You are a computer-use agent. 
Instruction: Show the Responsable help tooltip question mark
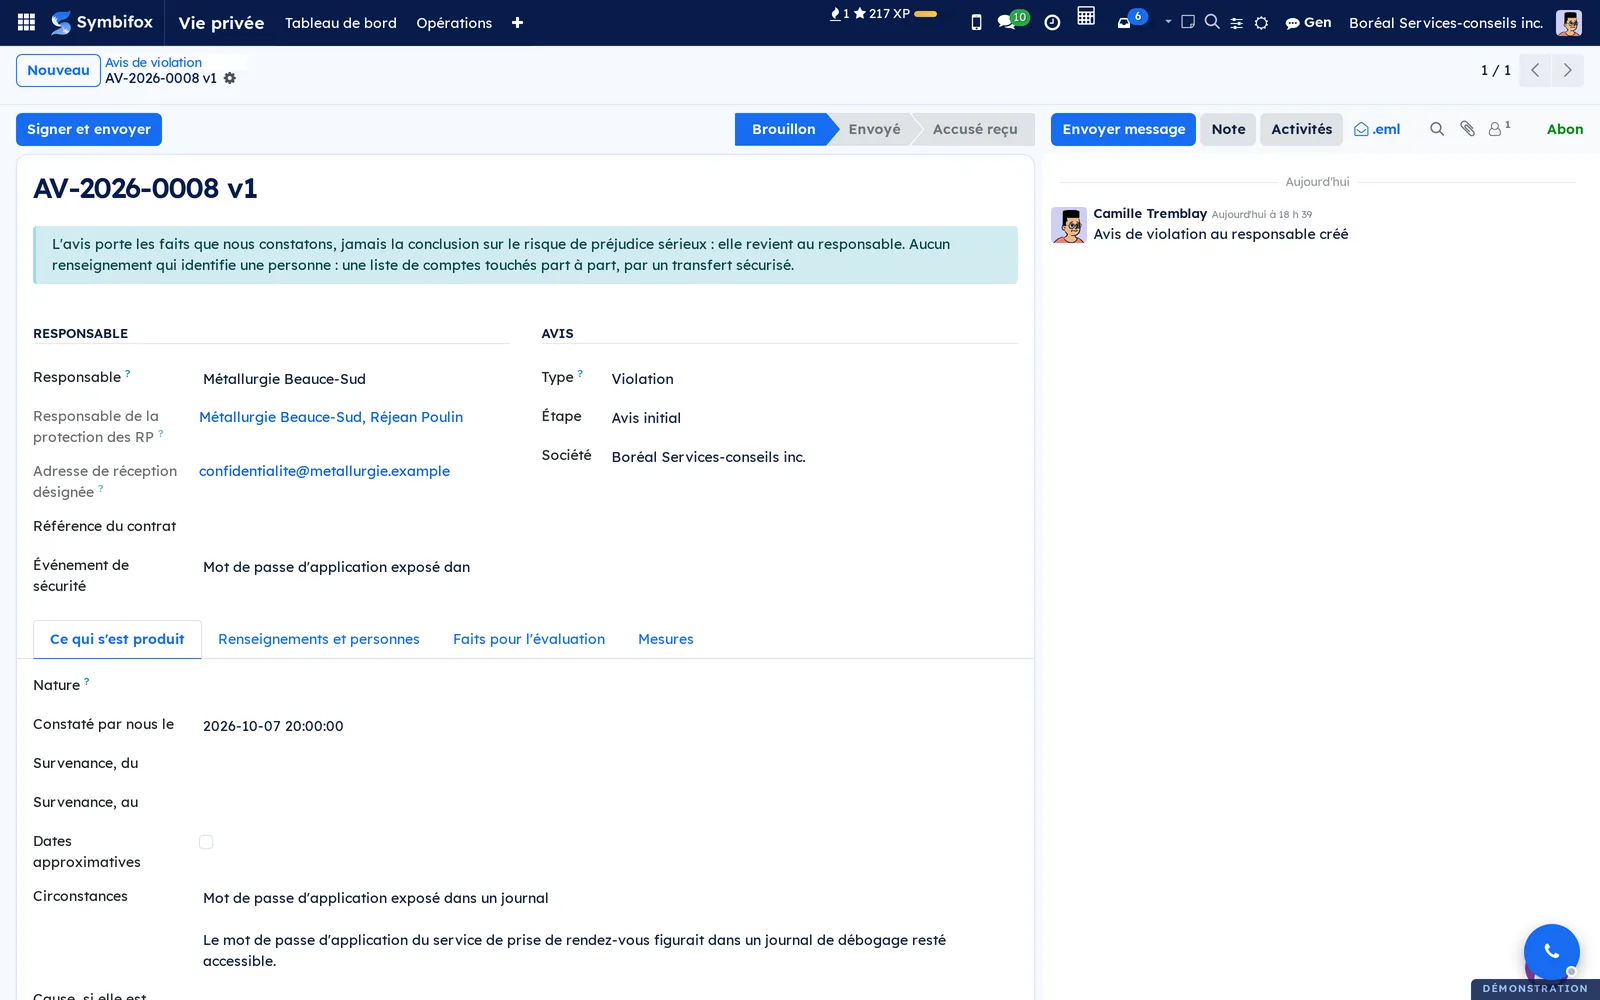128,373
